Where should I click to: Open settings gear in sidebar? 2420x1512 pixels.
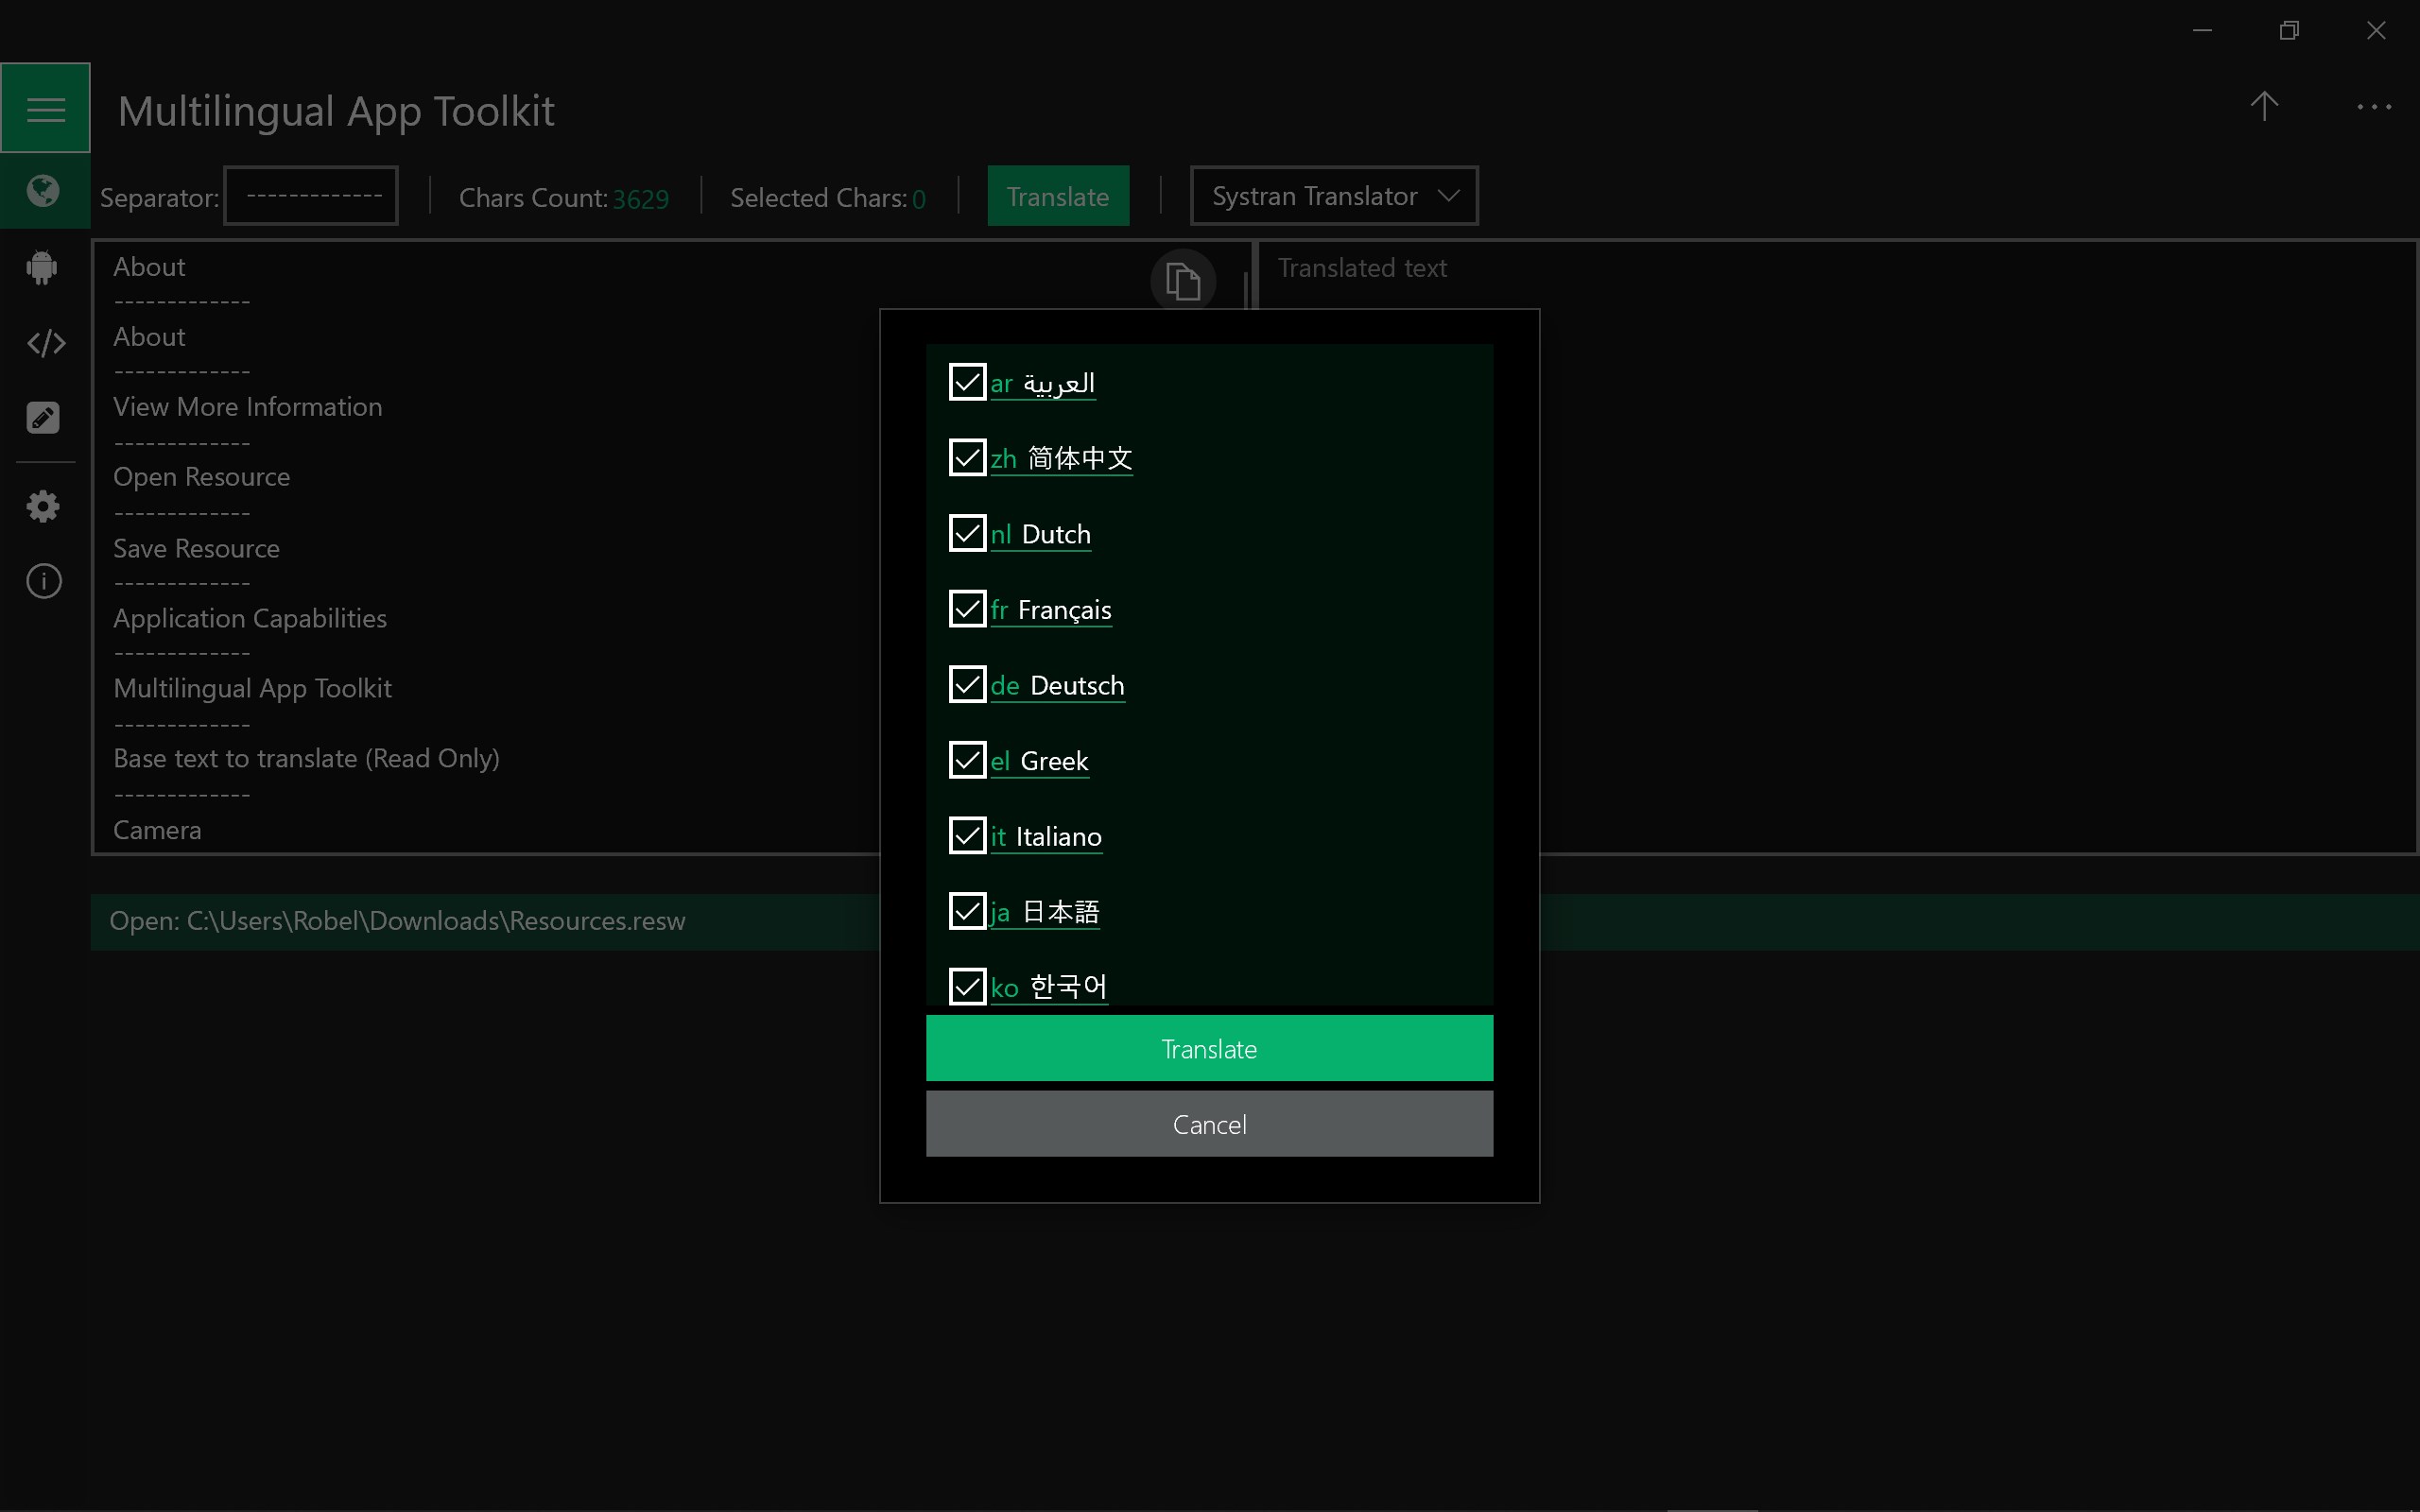pyautogui.click(x=43, y=506)
